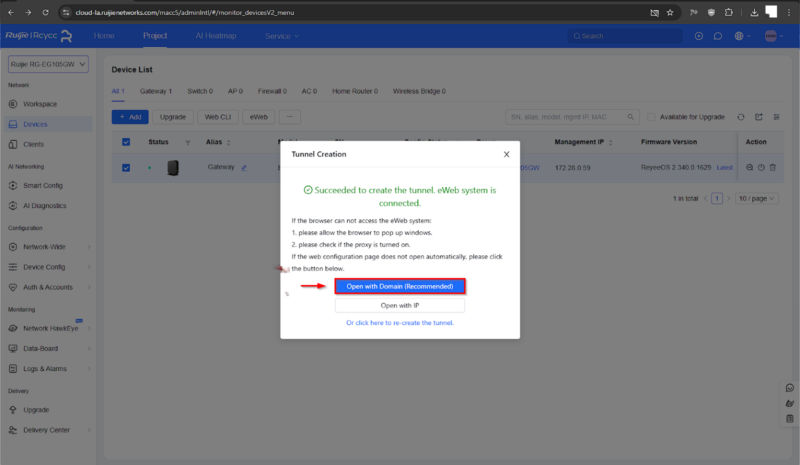Sort by the Alias column

pos(229,142)
